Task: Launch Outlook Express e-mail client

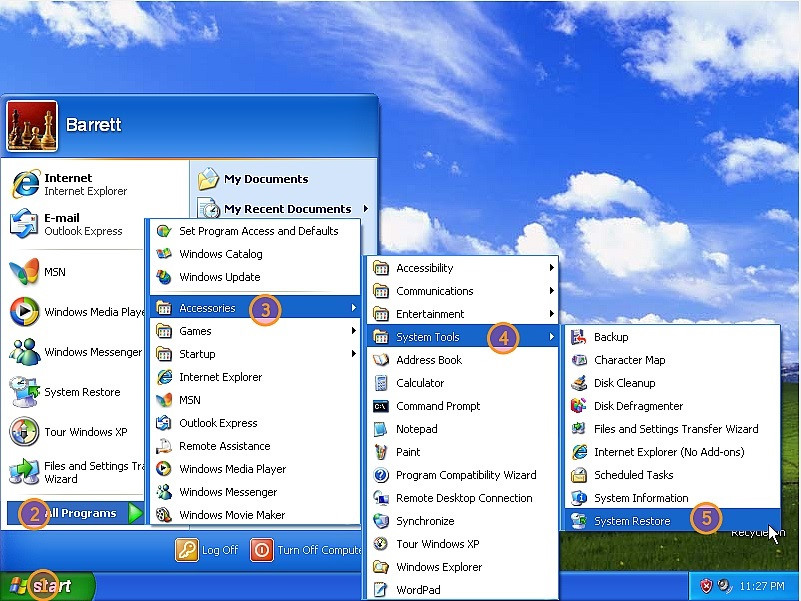Action: tap(73, 224)
